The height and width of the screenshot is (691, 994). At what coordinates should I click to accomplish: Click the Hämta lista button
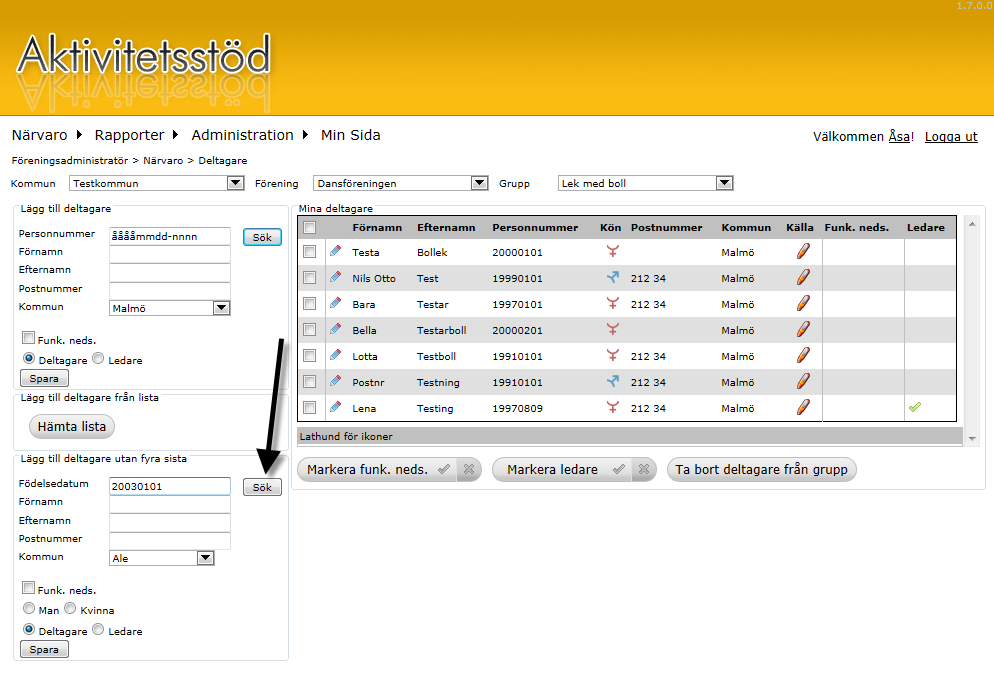[x=72, y=427]
